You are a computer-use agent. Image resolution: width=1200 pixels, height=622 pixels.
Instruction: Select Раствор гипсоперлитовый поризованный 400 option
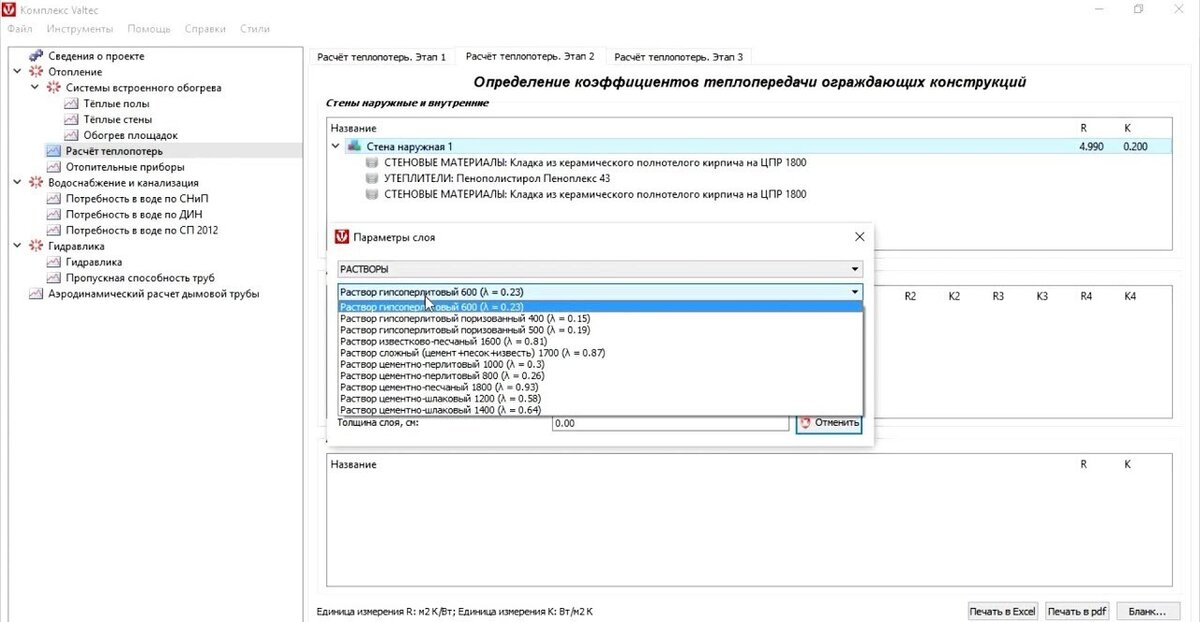tap(600, 318)
